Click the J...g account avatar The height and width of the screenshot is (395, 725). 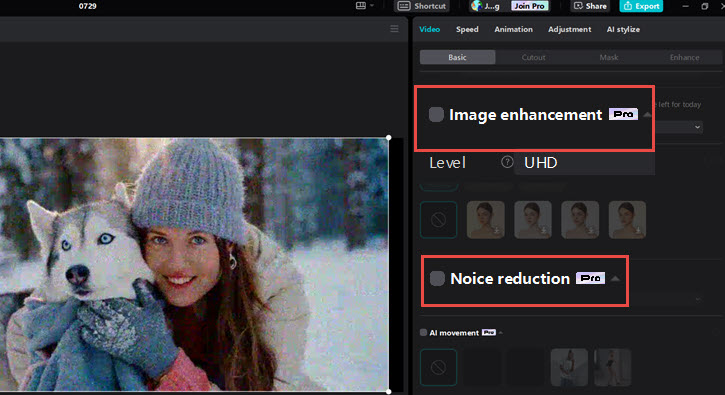pyautogui.click(x=476, y=6)
